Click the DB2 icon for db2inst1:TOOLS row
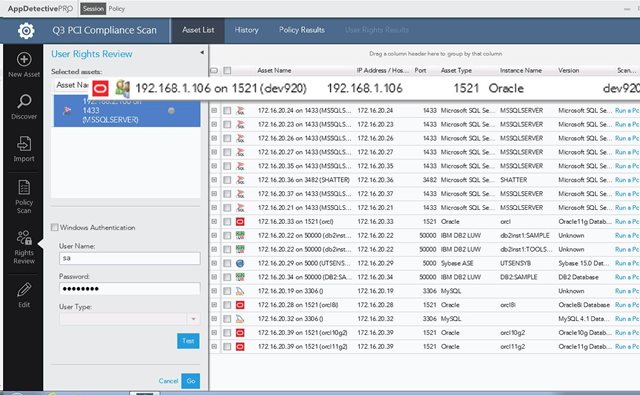Viewport: 640px width, 395px height. click(240, 249)
